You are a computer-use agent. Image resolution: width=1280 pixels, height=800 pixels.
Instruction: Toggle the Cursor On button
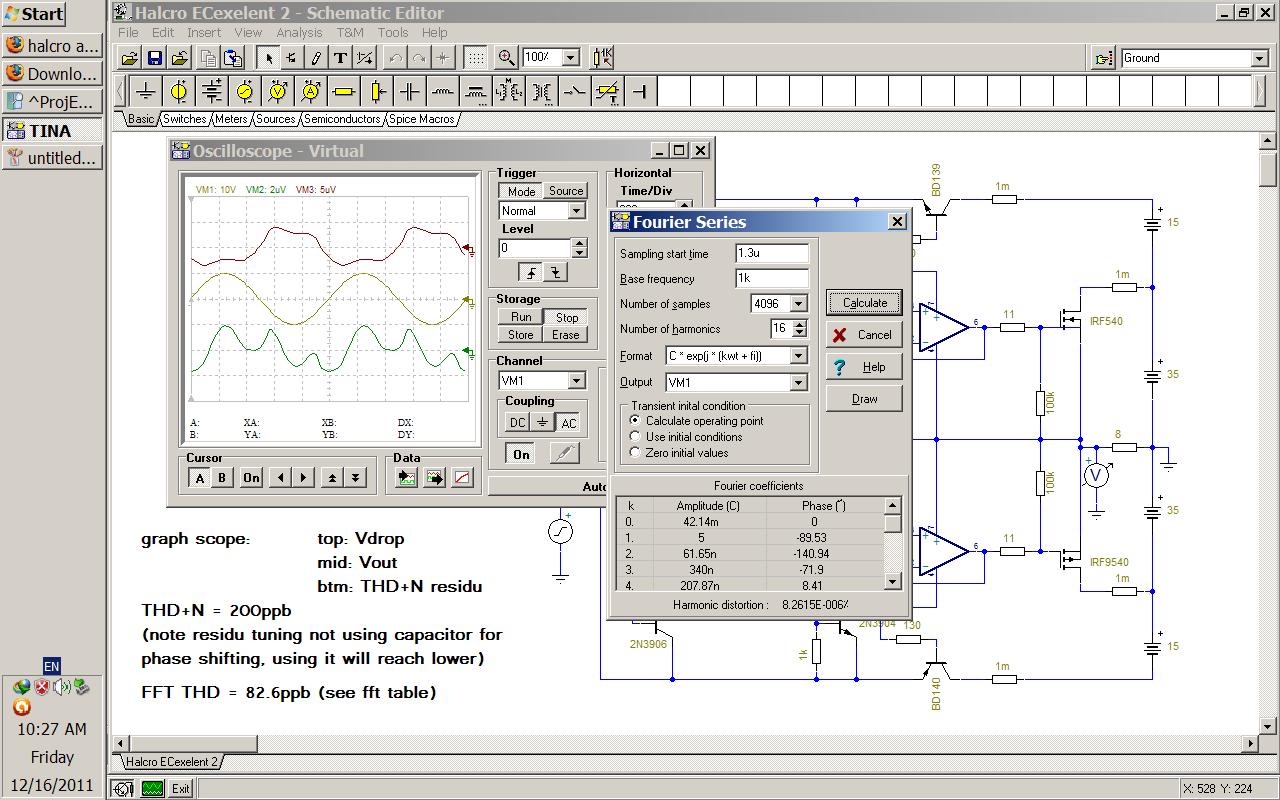click(x=251, y=478)
